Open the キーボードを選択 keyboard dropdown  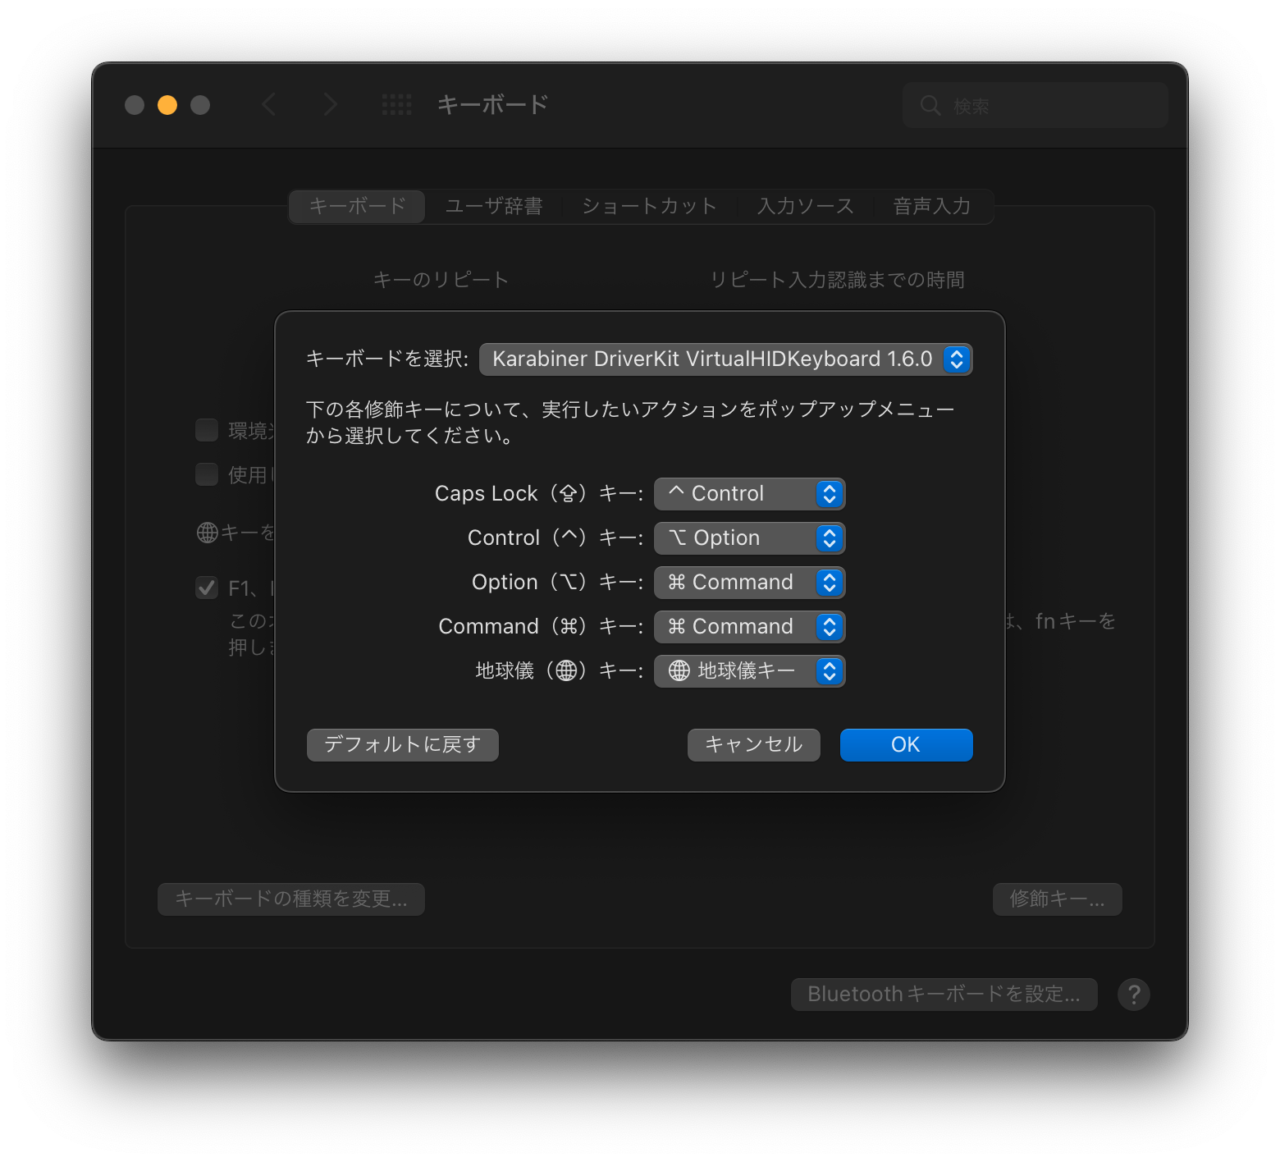(x=726, y=359)
